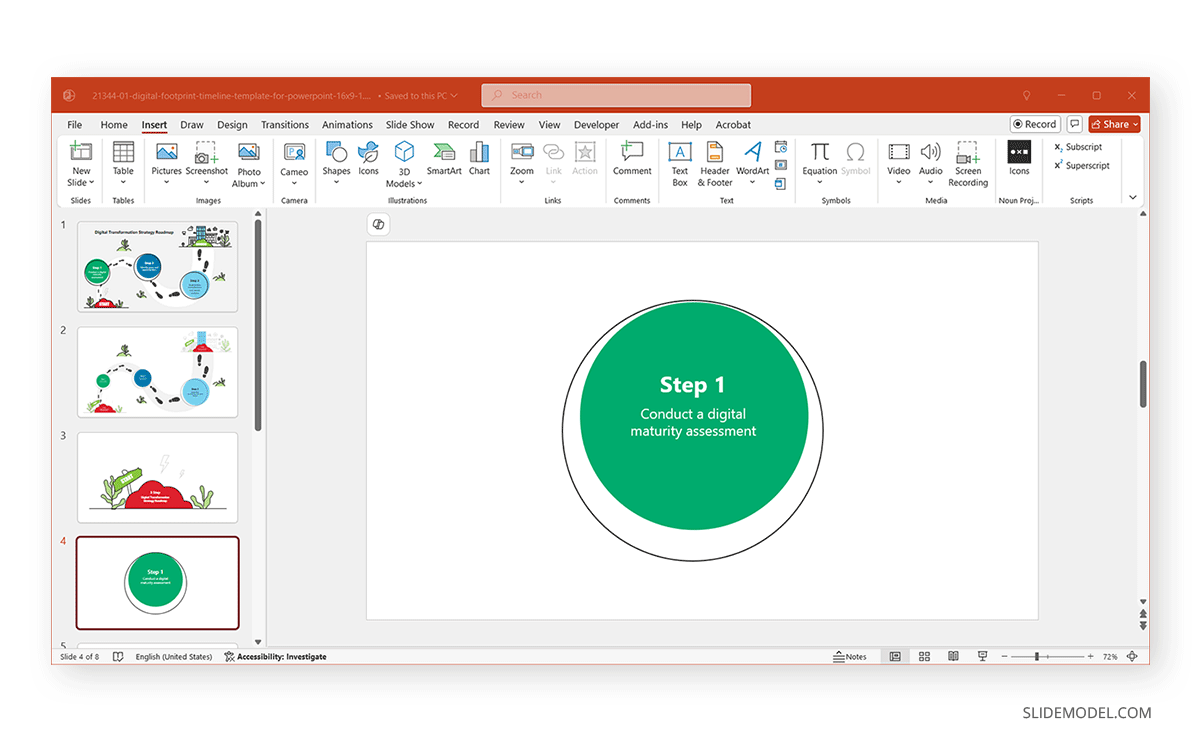The image size is (1200, 743).
Task: Expand the Table dropdown arrow
Action: pyautogui.click(x=123, y=183)
